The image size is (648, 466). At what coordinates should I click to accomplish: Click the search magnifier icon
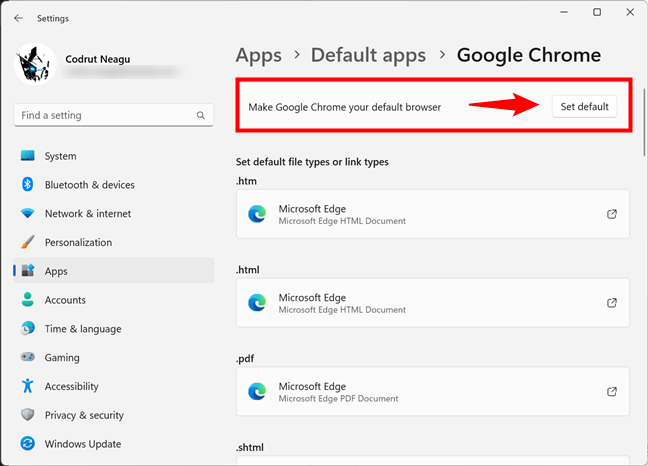(200, 116)
